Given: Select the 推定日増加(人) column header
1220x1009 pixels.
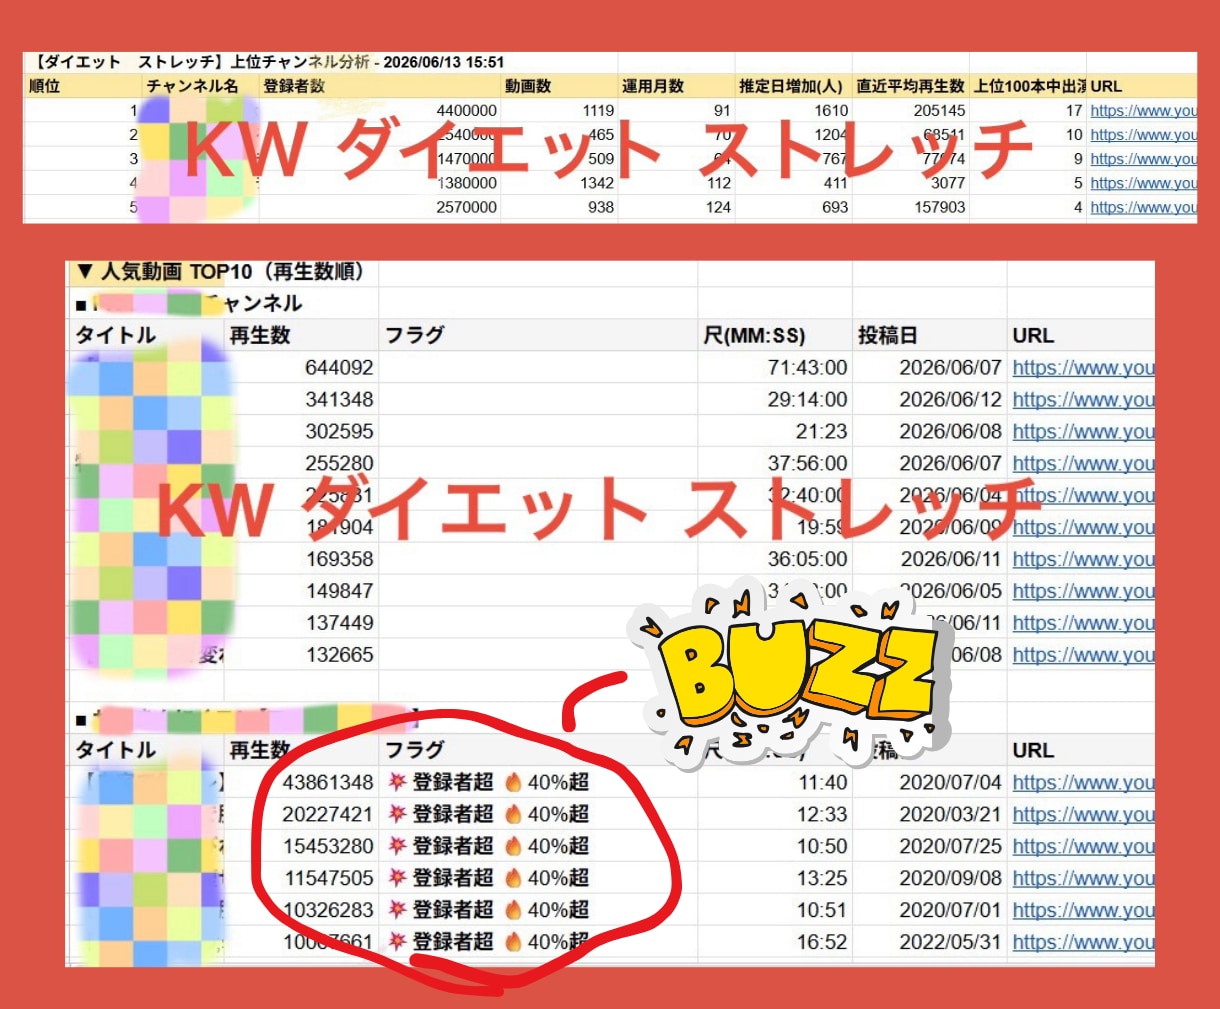Looking at the screenshot, I should pyautogui.click(x=791, y=87).
